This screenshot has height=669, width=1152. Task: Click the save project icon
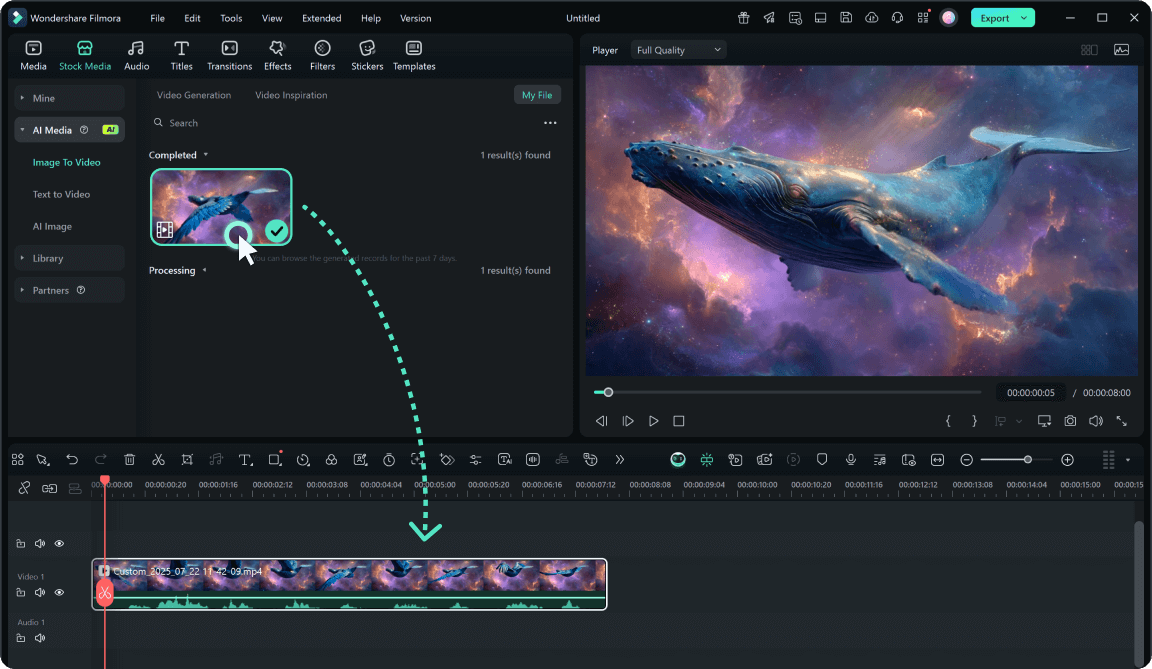pos(846,18)
